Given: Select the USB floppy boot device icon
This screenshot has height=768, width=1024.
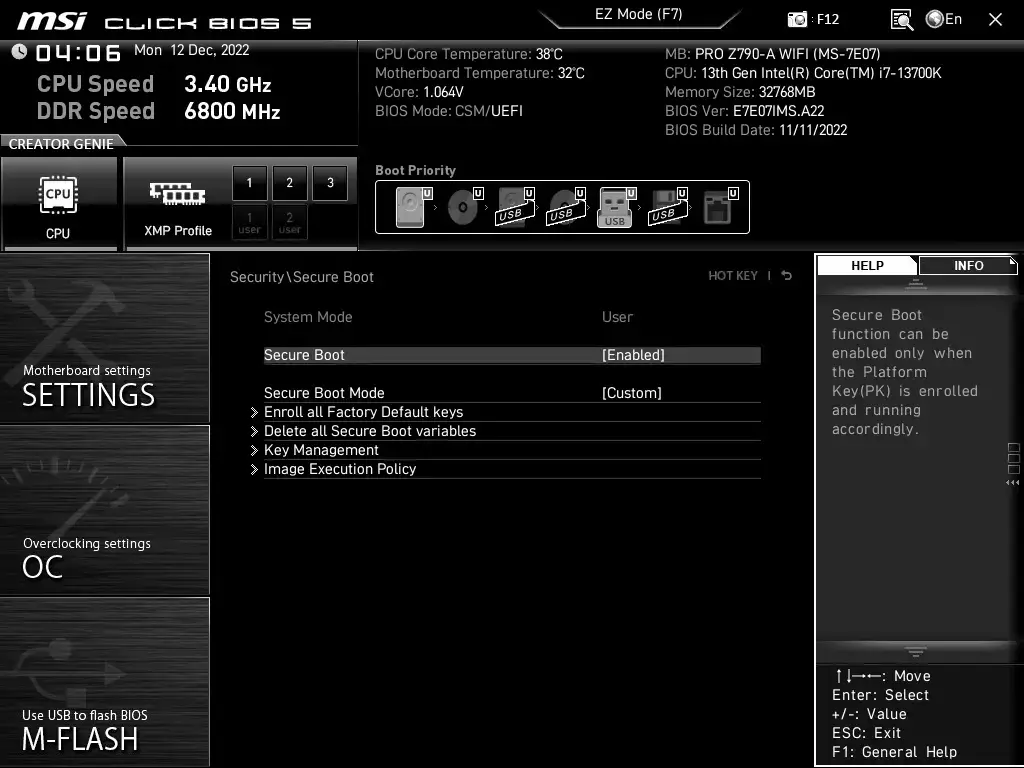Looking at the screenshot, I should 667,207.
